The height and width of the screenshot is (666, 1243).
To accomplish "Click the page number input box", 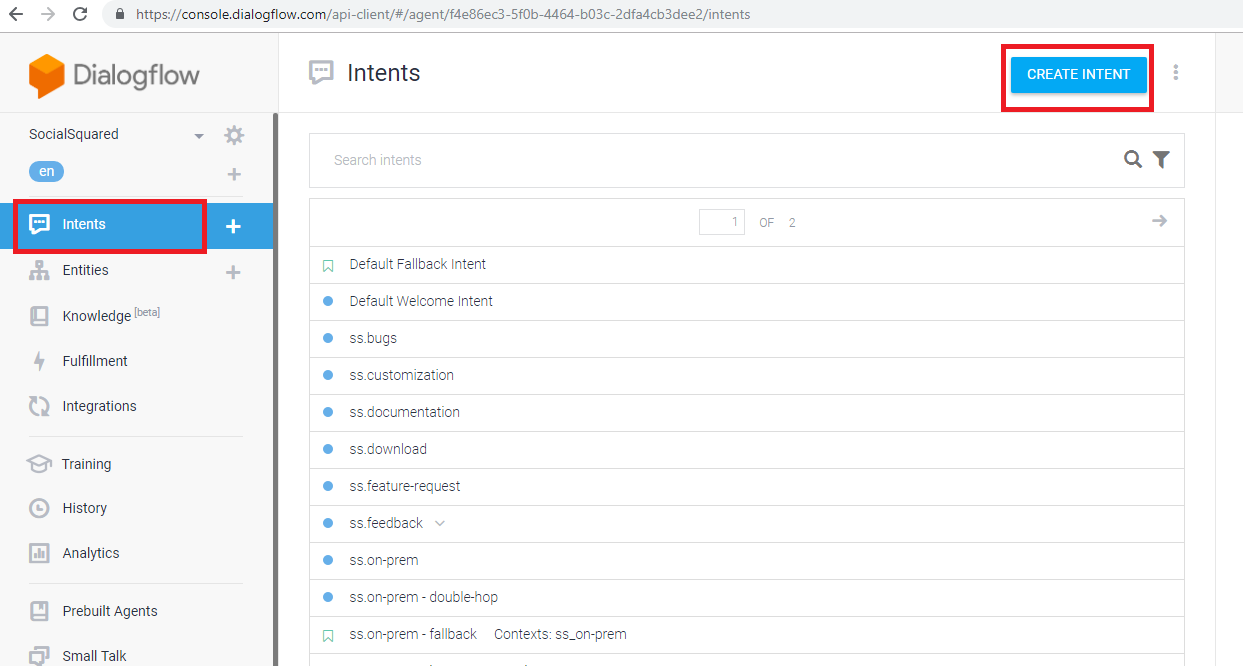I will (x=721, y=222).
